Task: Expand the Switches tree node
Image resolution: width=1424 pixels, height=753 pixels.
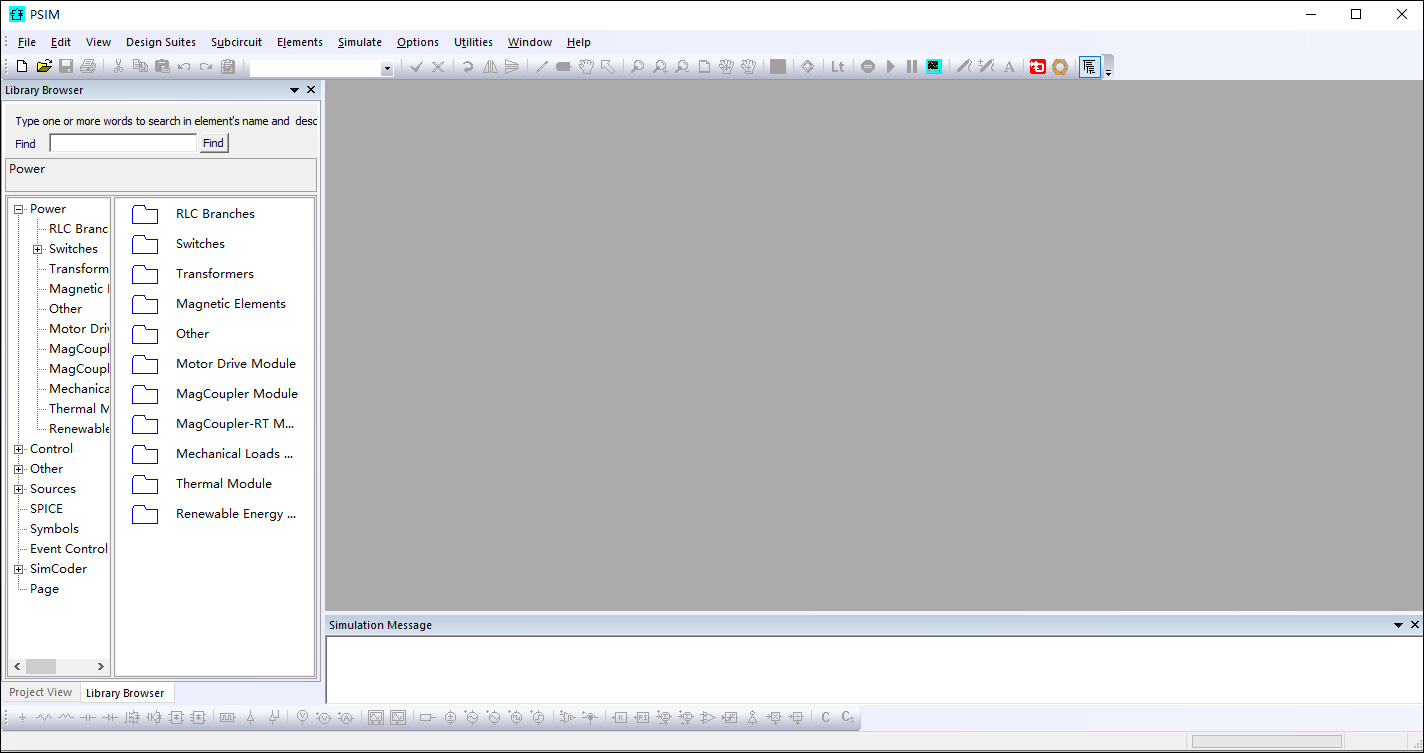Action: 37,249
